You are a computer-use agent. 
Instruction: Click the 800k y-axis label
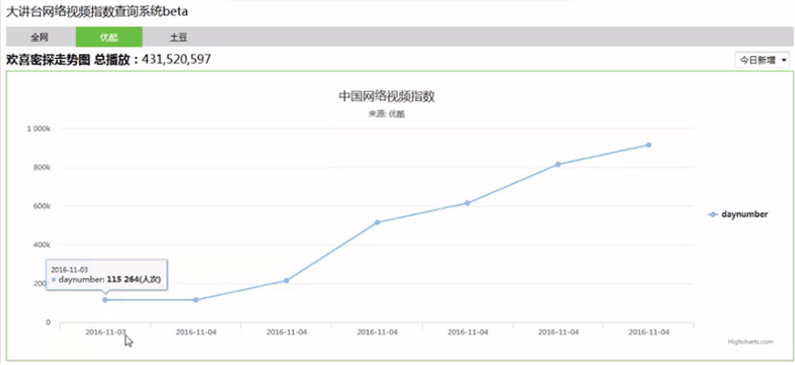coord(42,168)
